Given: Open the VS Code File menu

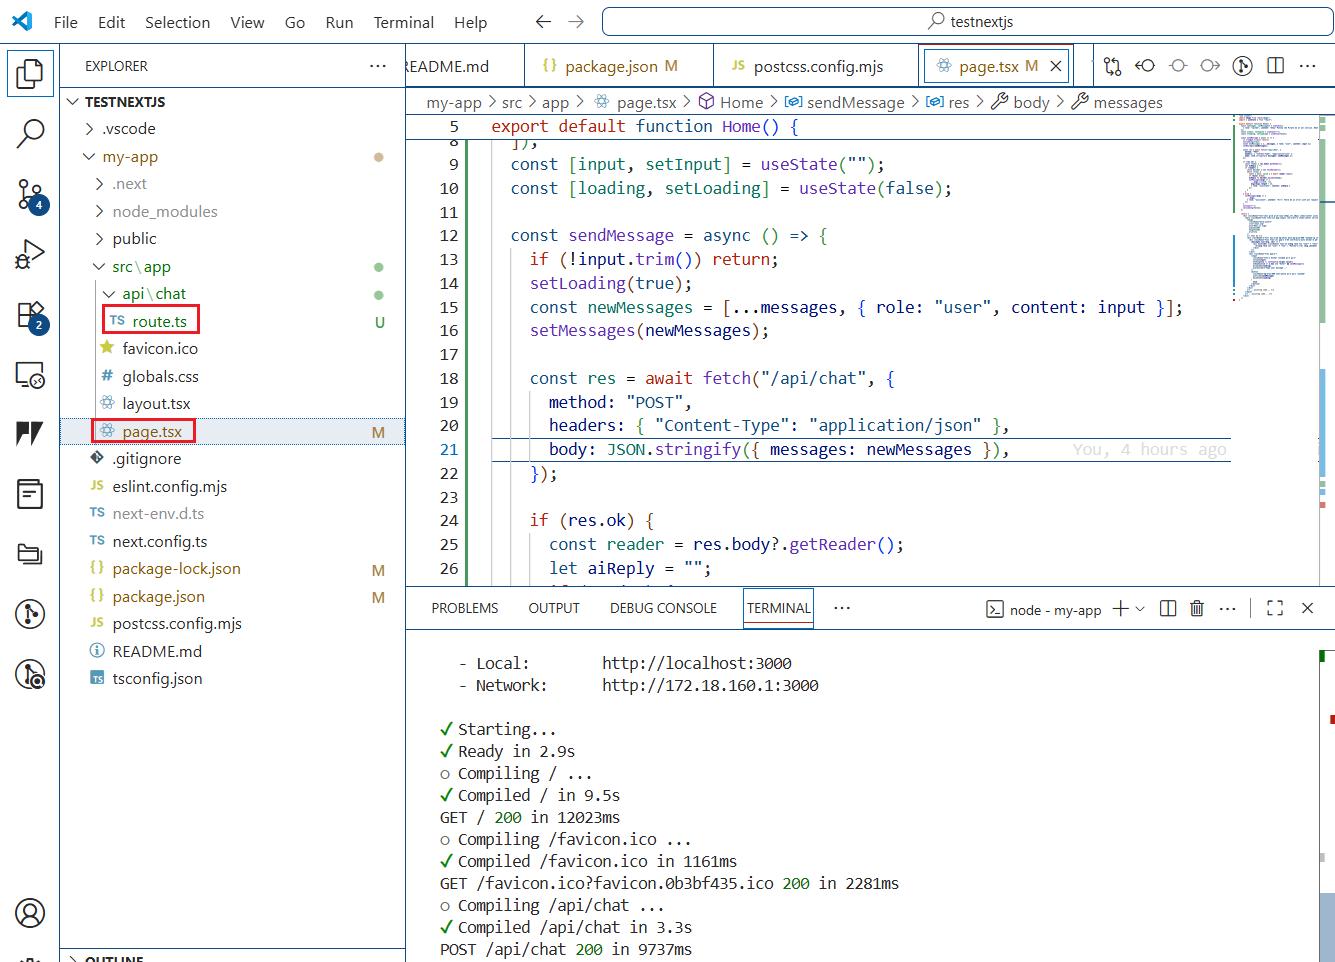Looking at the screenshot, I should 66,22.
